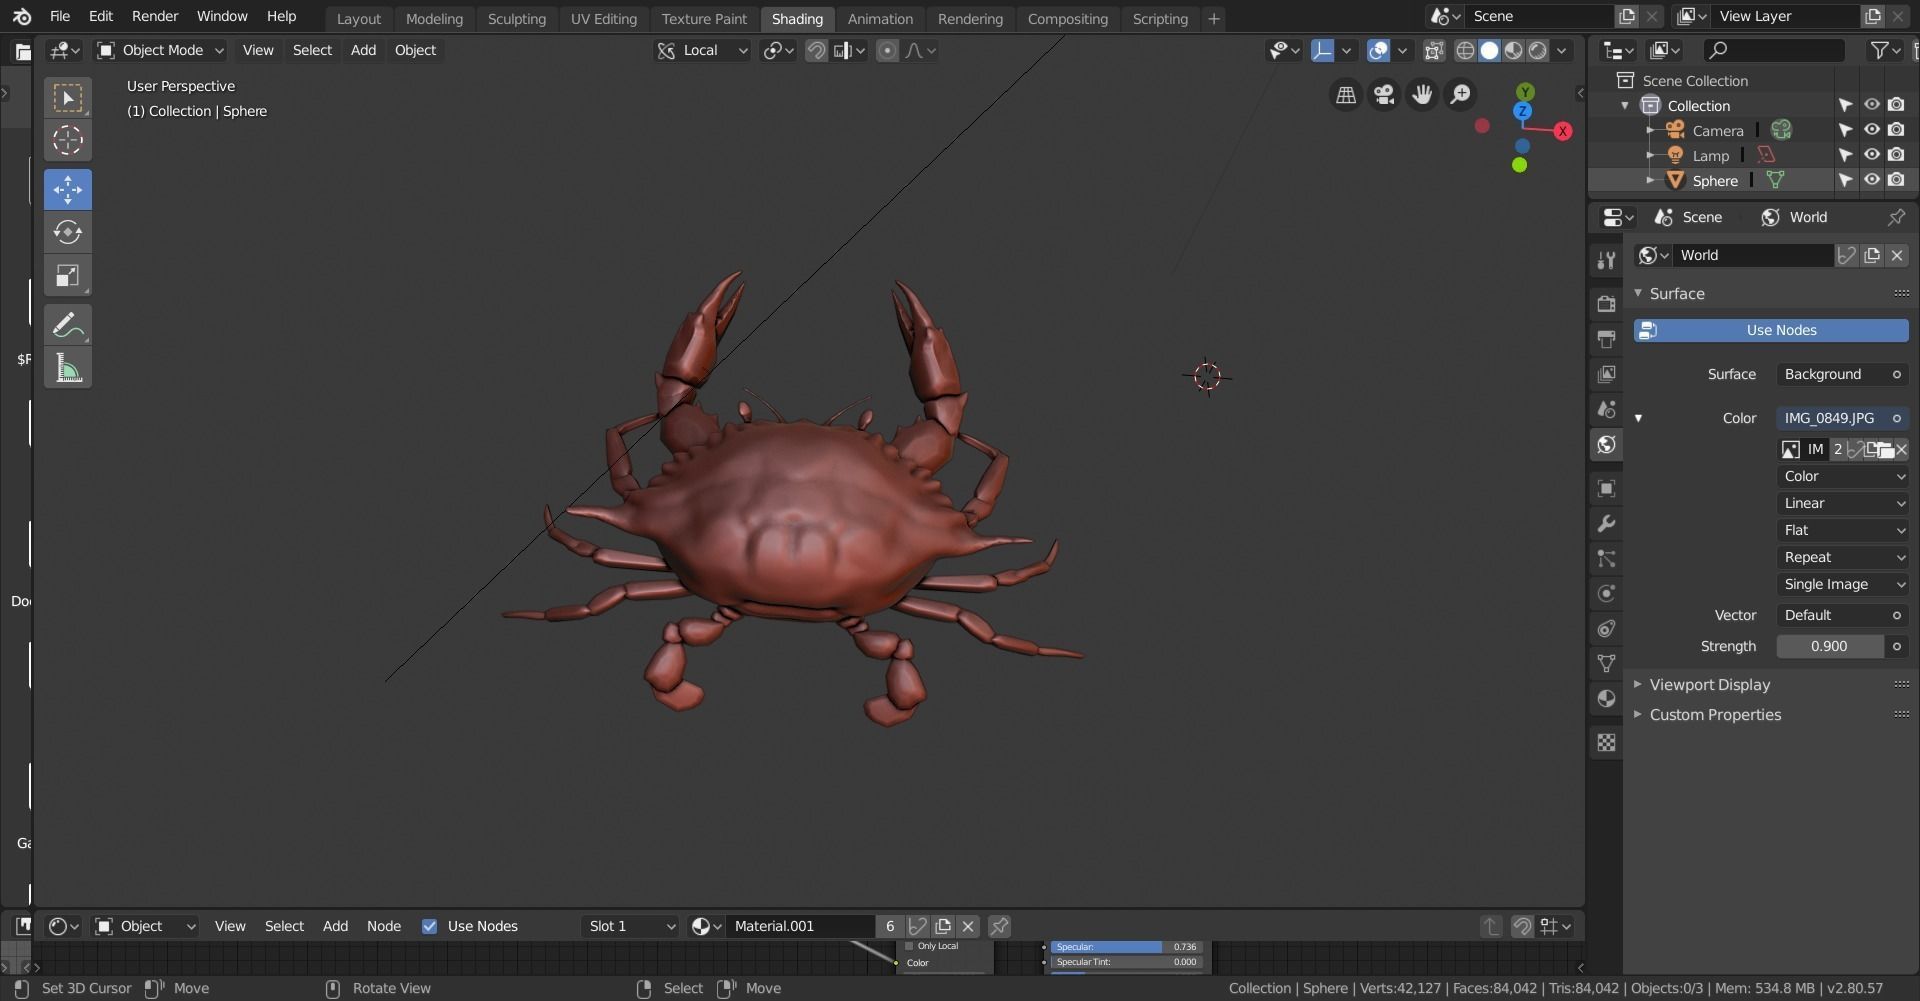Select the Move tool
1920x1001 pixels.
[x=68, y=189]
